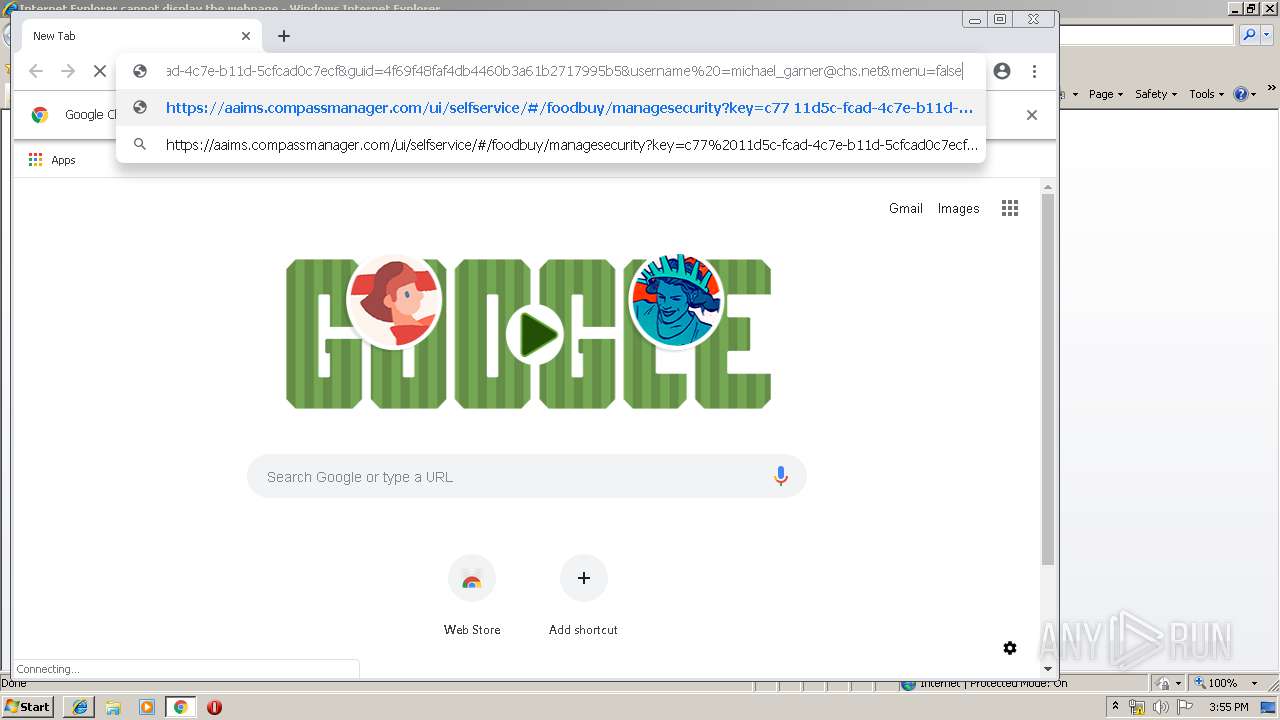
Task: Click the left doodle character portrait
Action: 394,302
